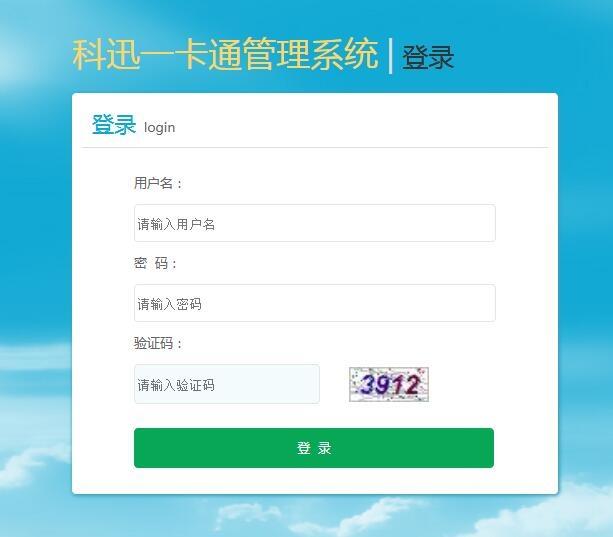Refresh the 3912 captcha image
Viewport: 613px width, 537px height.
(389, 385)
